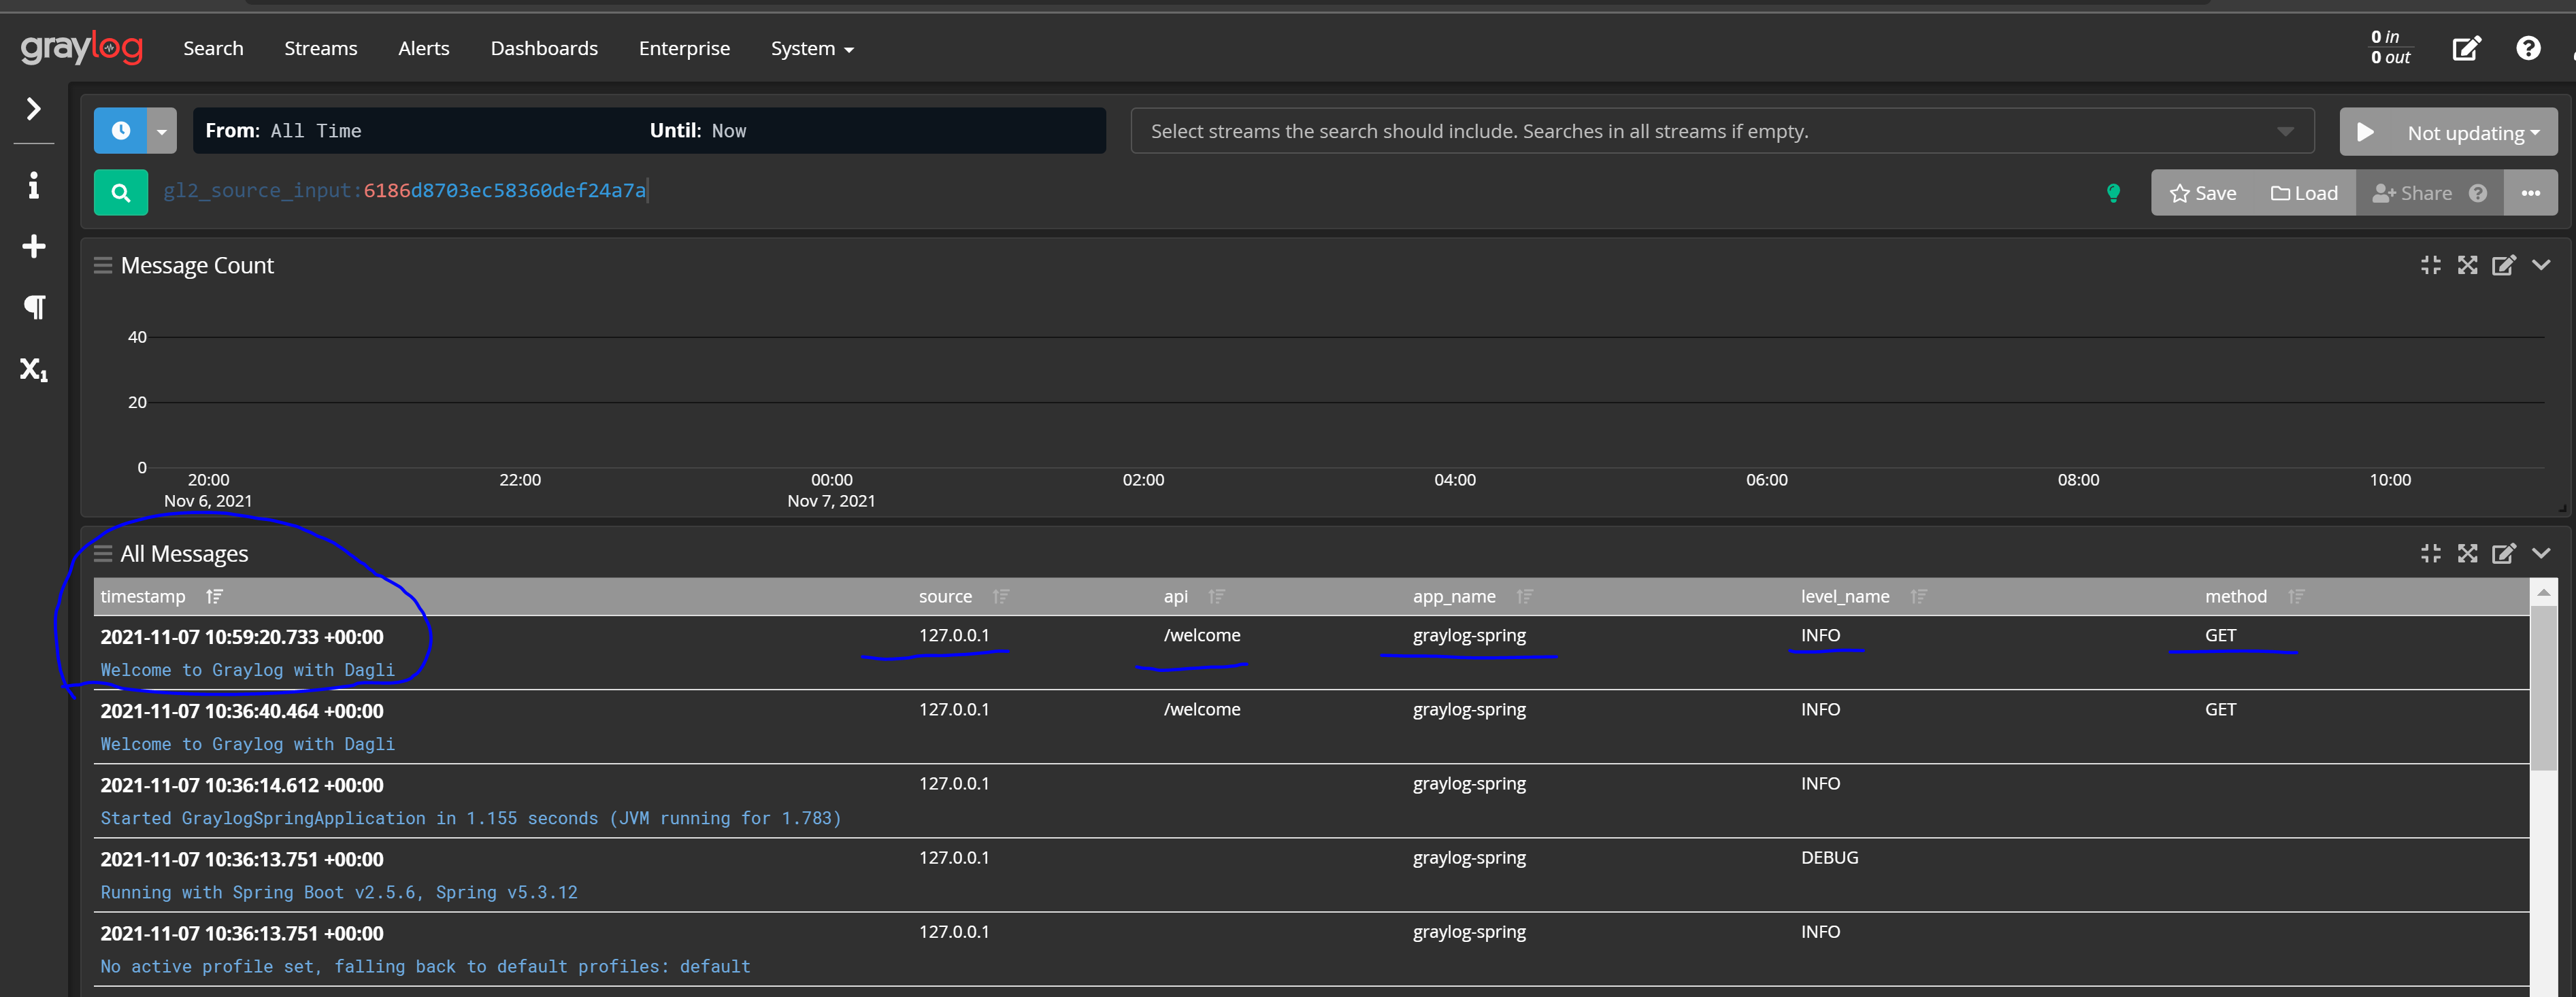
Task: Sort by the source column
Action: [x=1001, y=596]
